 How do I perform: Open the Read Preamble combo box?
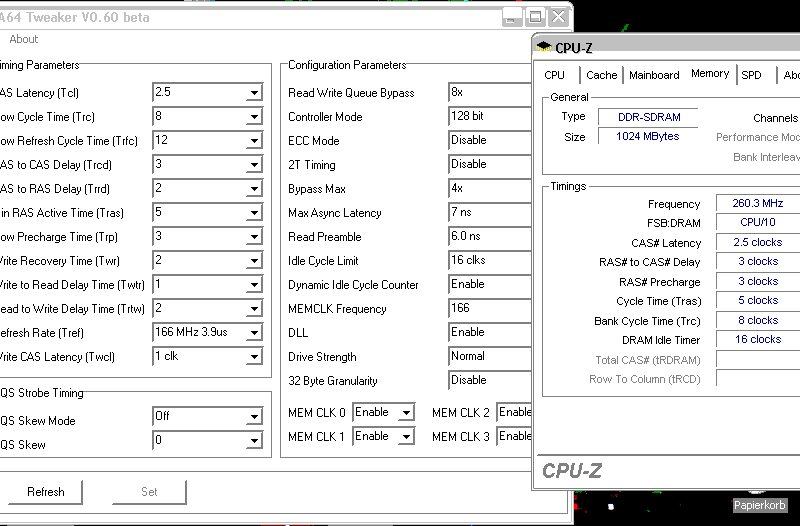[x=490, y=236]
